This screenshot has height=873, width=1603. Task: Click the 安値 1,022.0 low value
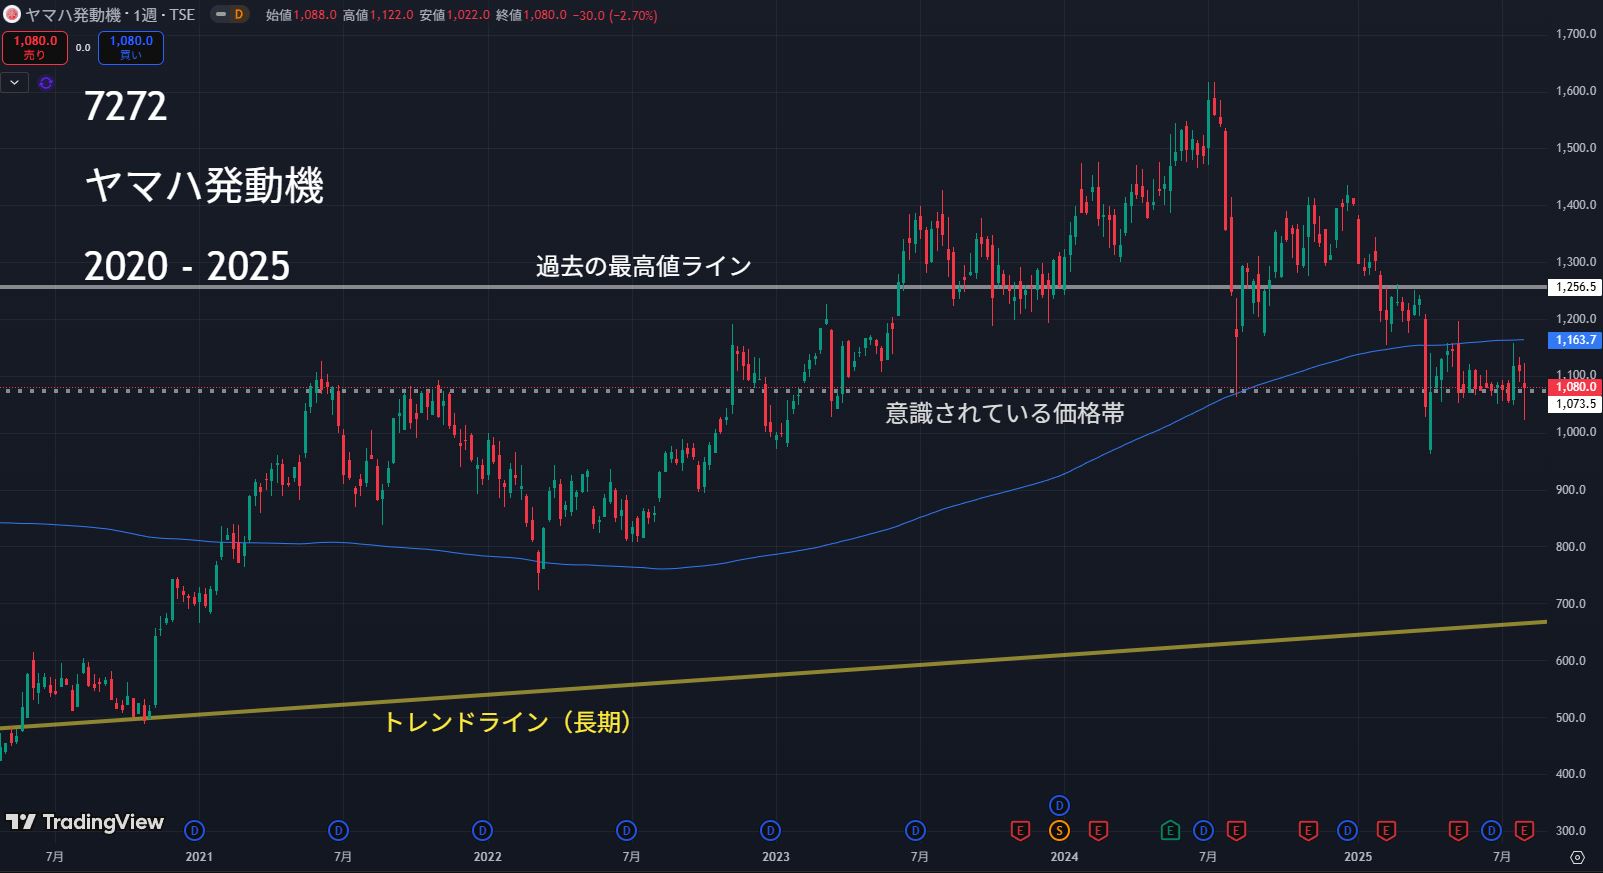(455, 15)
